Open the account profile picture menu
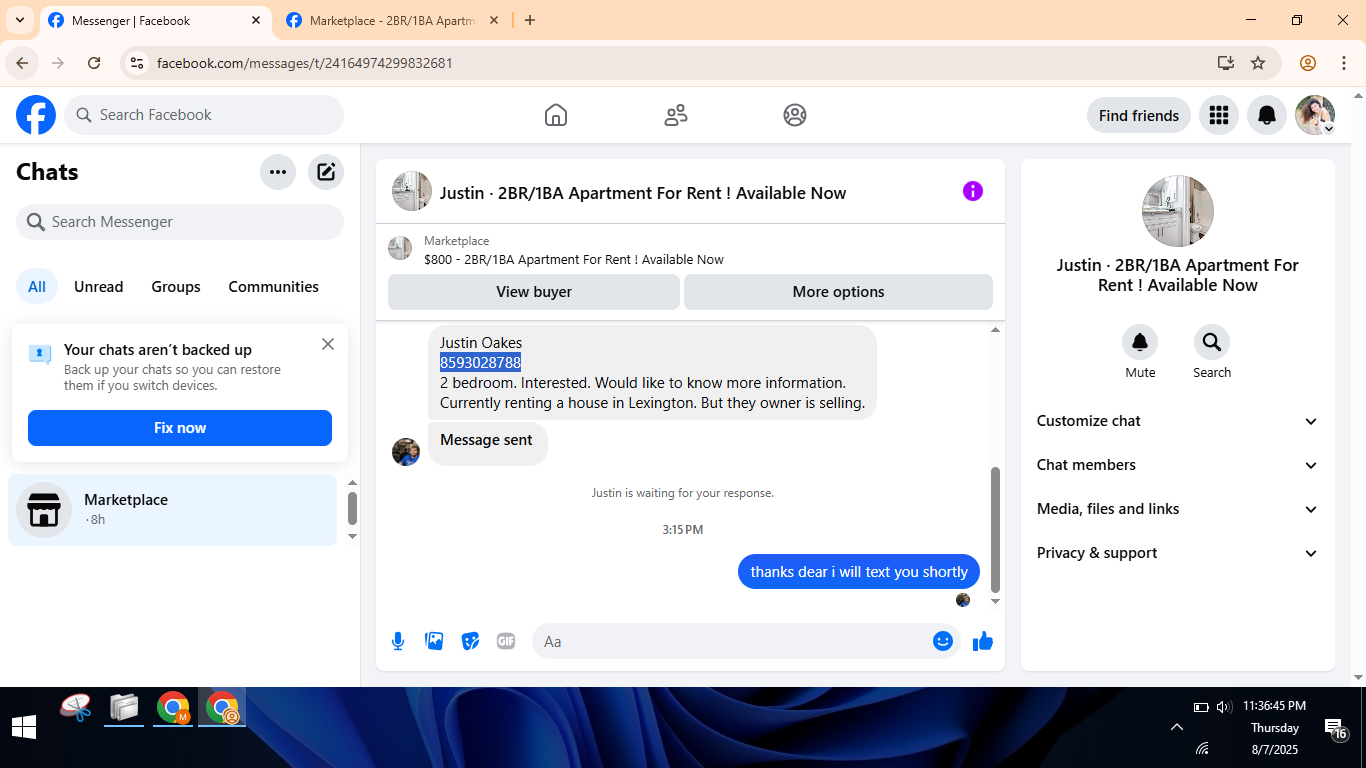Image resolution: width=1366 pixels, height=768 pixels. pos(1315,115)
